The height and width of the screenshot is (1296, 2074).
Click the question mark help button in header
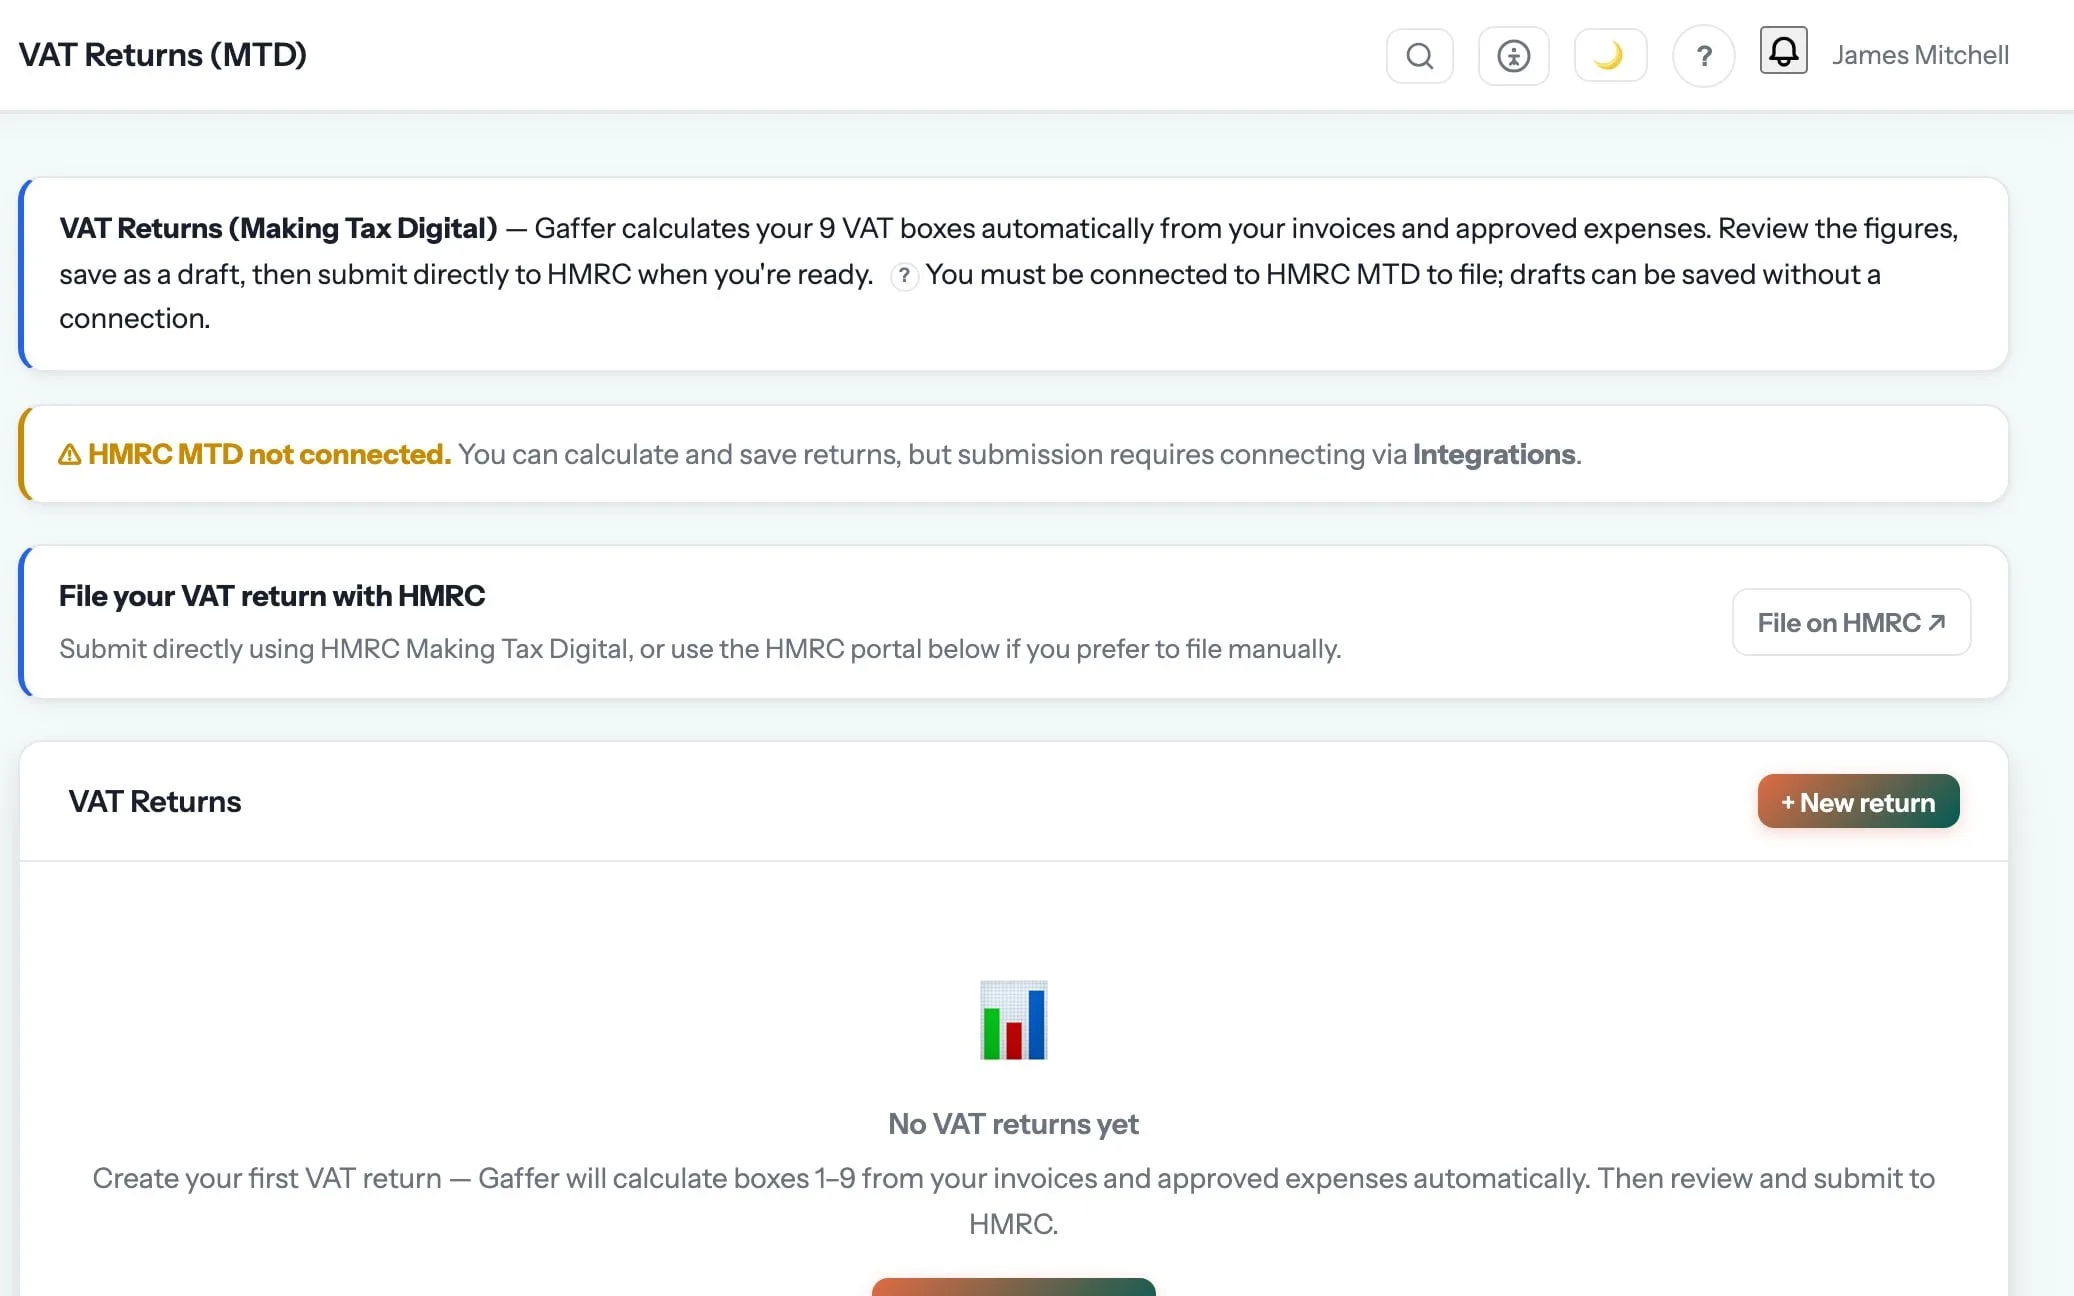coord(1703,56)
